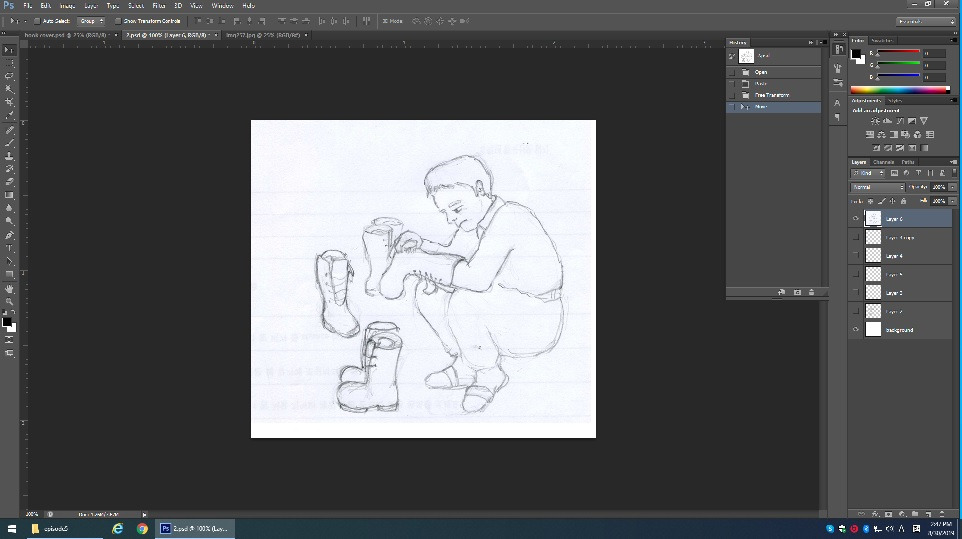Hide the Background layer visibility eye

855,330
